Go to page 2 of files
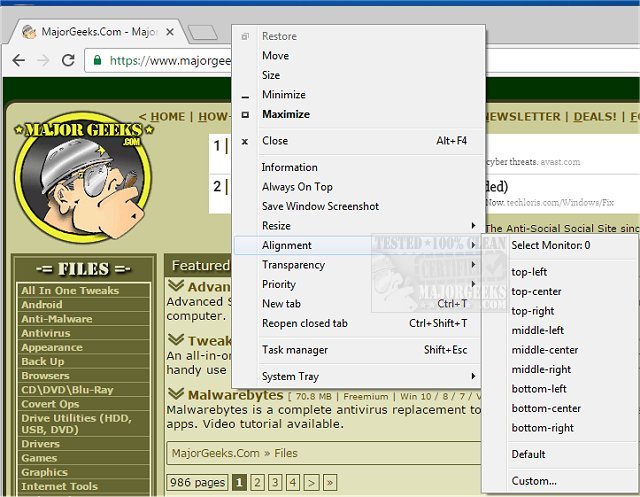The height and width of the screenshot is (497, 640). 257,483
